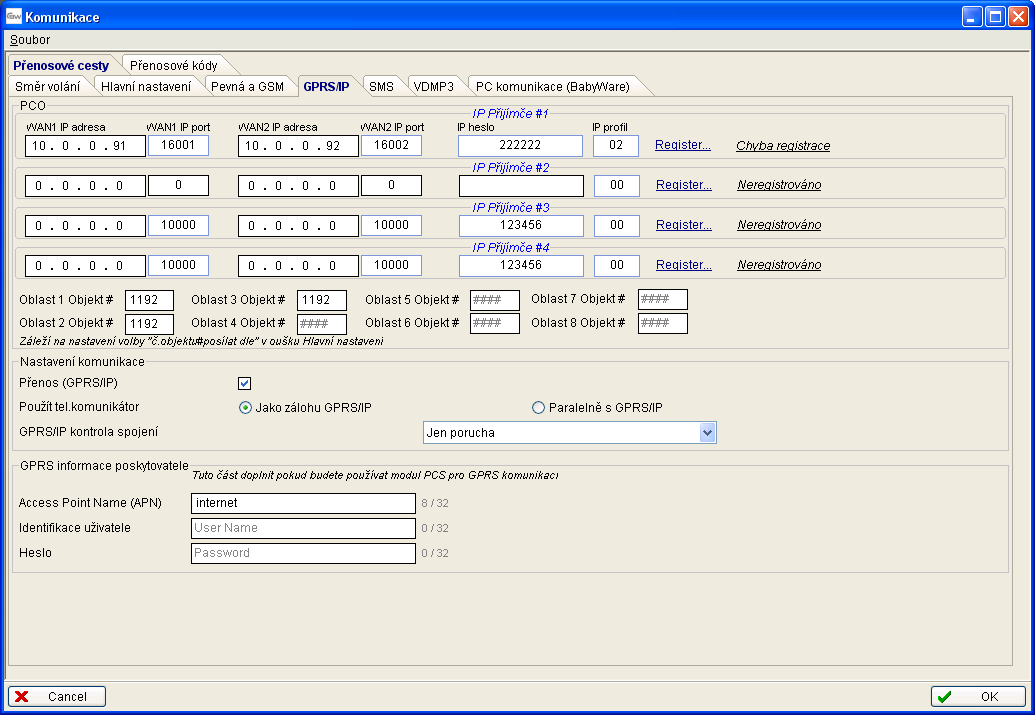Click WAN1 IP address field of receiver #3
Image resolution: width=1035 pixels, height=715 pixels.
[x=85, y=226]
